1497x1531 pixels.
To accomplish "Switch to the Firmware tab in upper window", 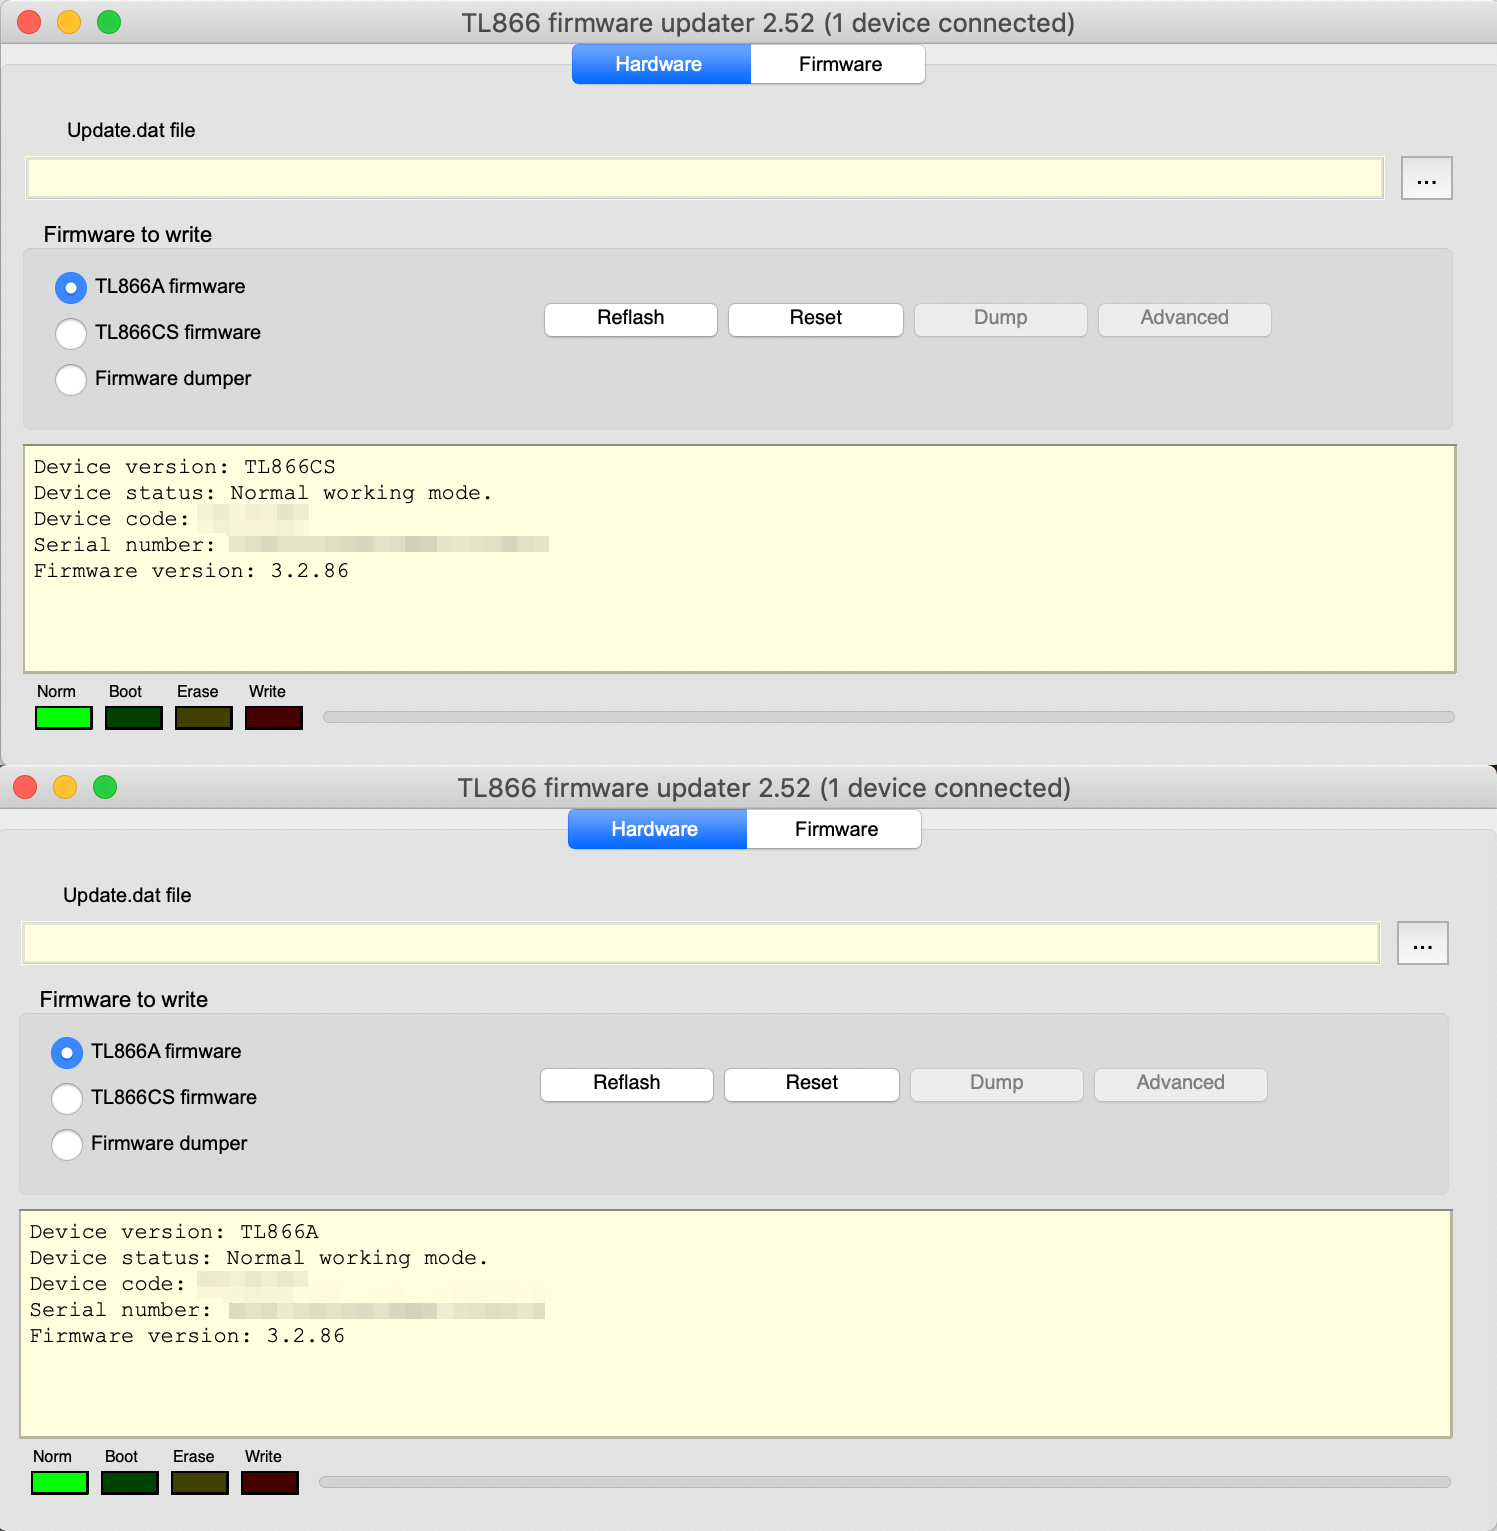I will pos(839,65).
